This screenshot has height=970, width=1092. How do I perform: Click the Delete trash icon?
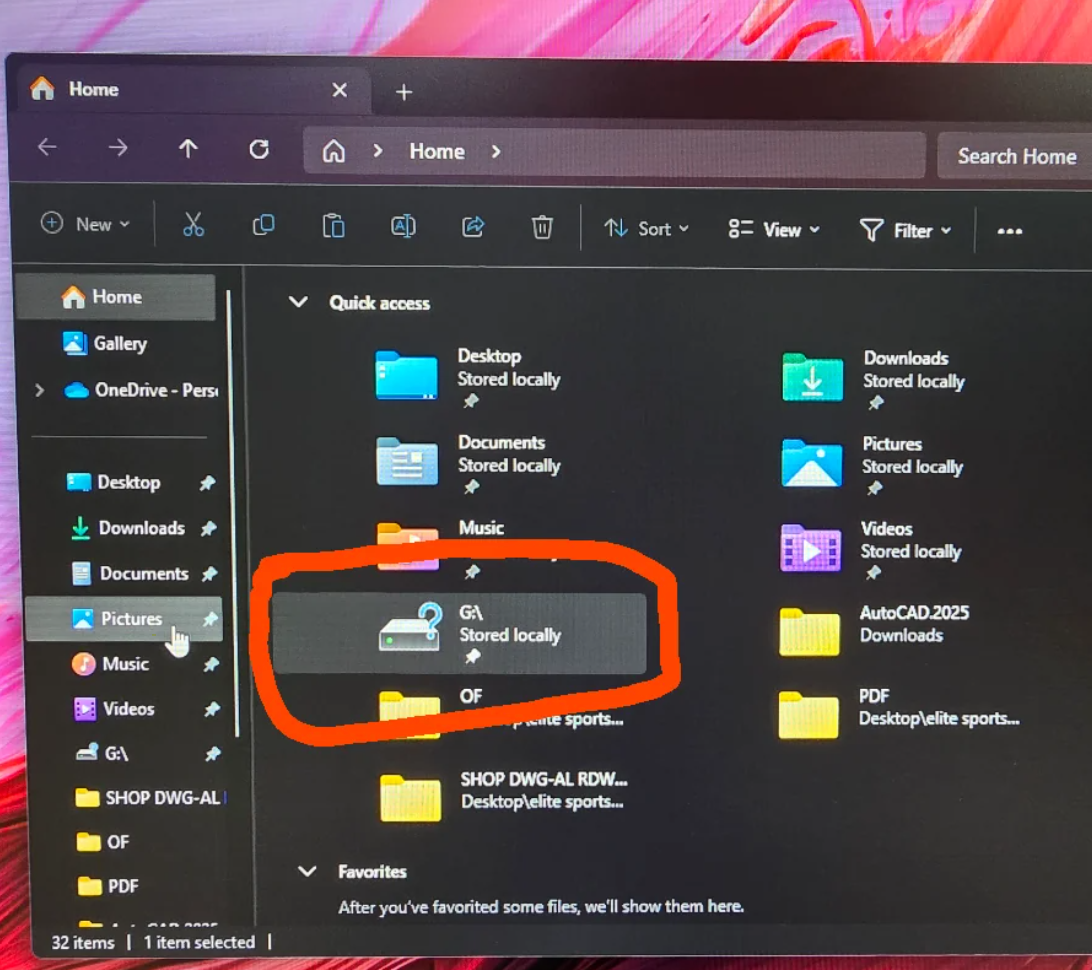(542, 227)
